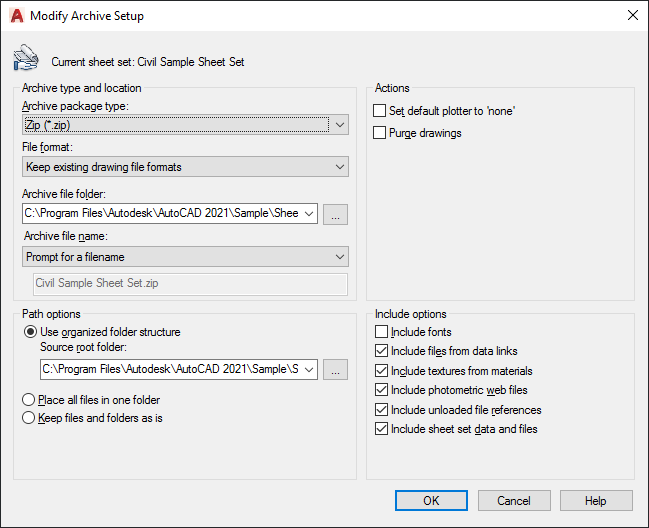The width and height of the screenshot is (649, 528).
Task: Uncheck Include files from data links
Action: pos(381,351)
